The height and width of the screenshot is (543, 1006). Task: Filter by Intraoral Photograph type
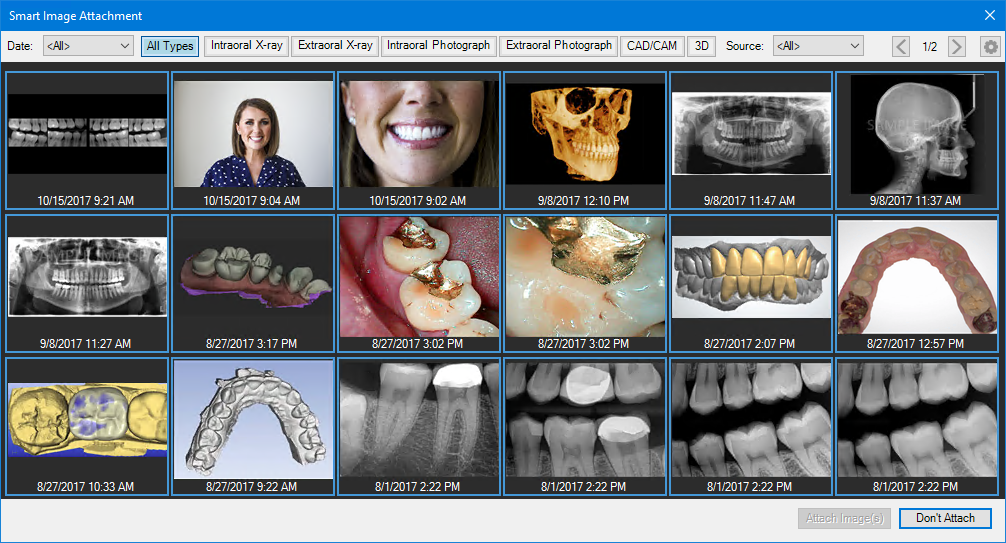click(x=438, y=46)
